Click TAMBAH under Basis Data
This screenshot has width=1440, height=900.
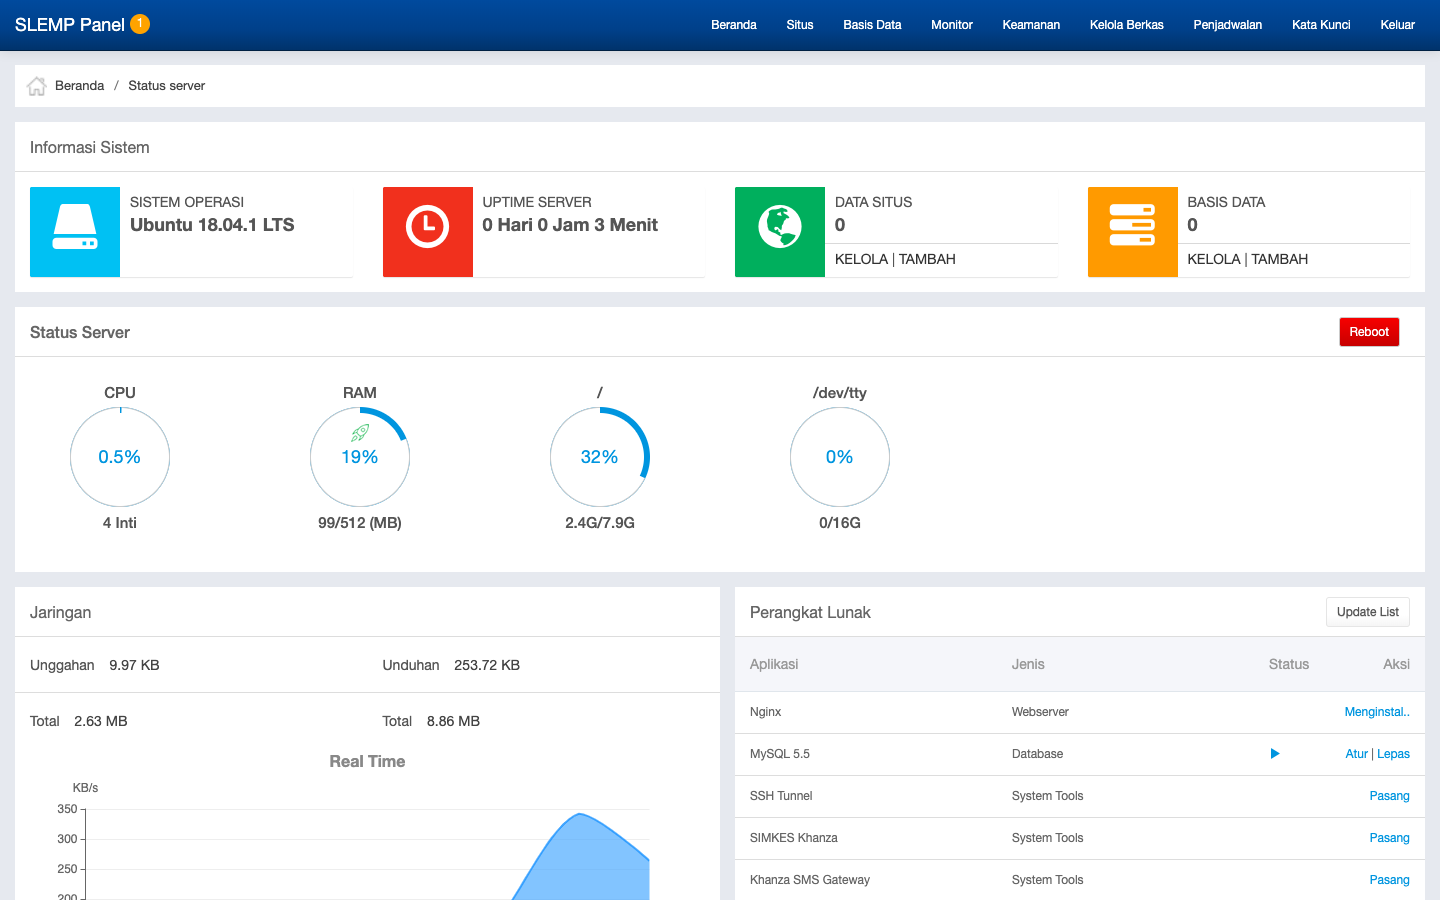point(1280,259)
